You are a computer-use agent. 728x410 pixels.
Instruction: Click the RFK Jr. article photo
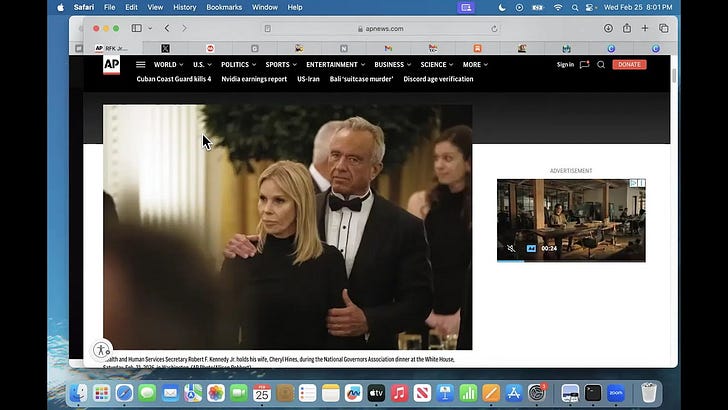287,227
